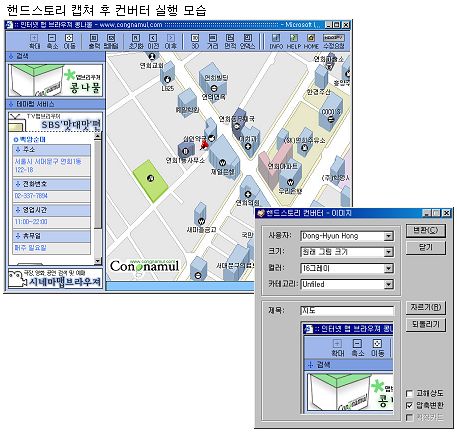Enable the 고해상도 high resolution checkbox

[409, 394]
